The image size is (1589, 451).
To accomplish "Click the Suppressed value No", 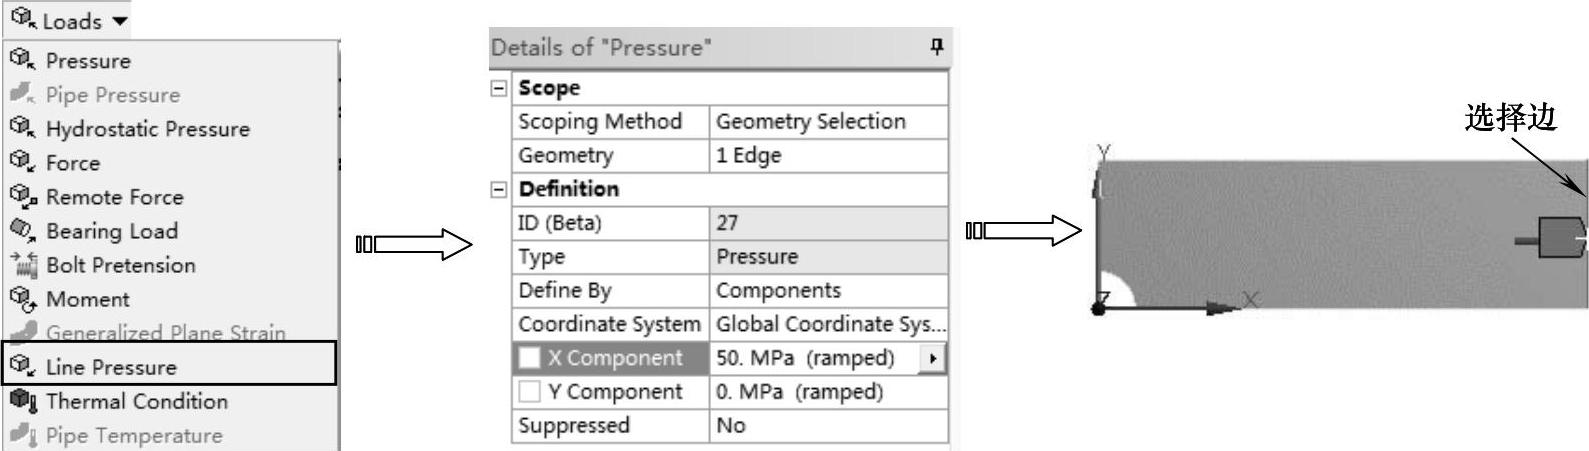I will coord(828,425).
